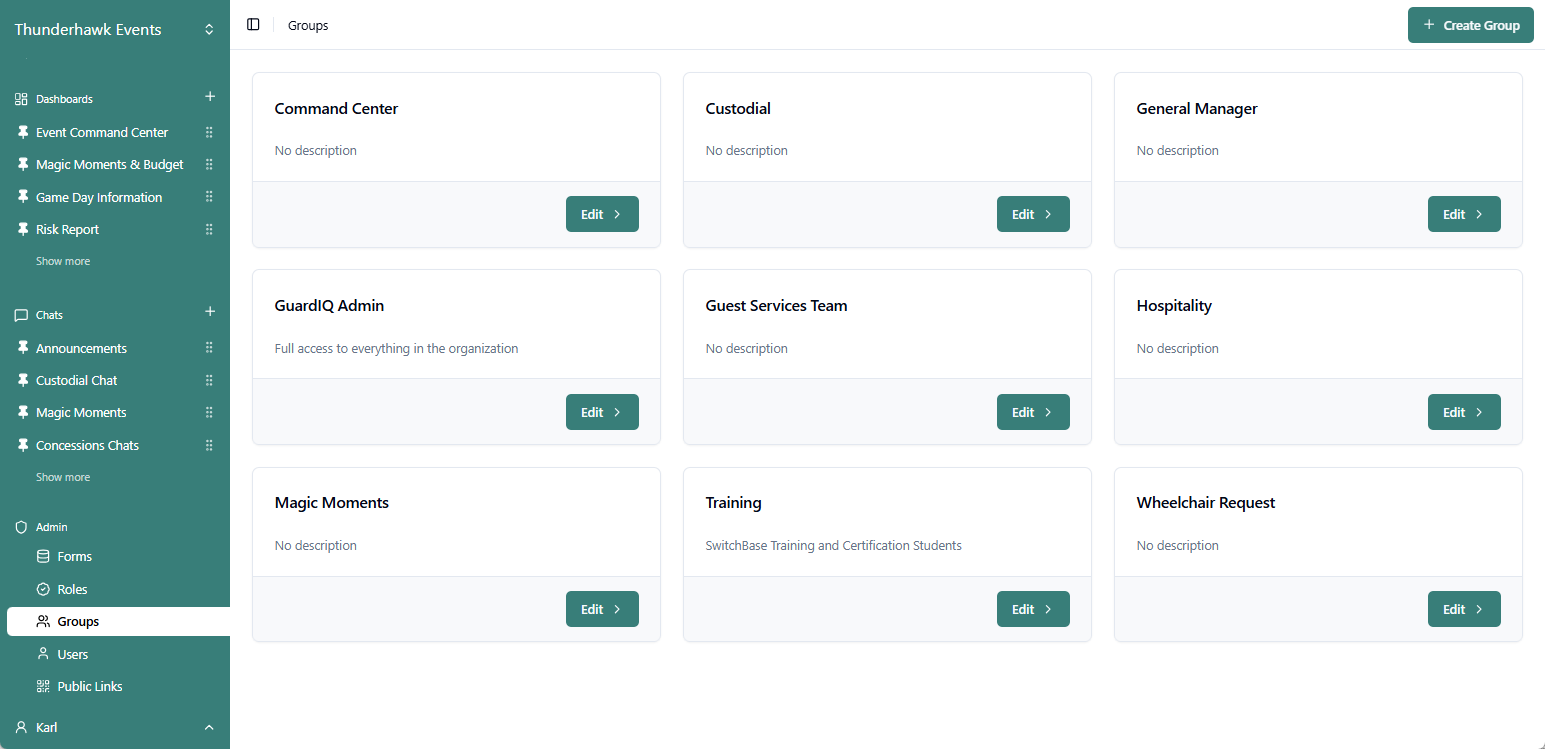Go to the Announcements chat
Viewport: 1545px width, 749px height.
[x=81, y=348]
